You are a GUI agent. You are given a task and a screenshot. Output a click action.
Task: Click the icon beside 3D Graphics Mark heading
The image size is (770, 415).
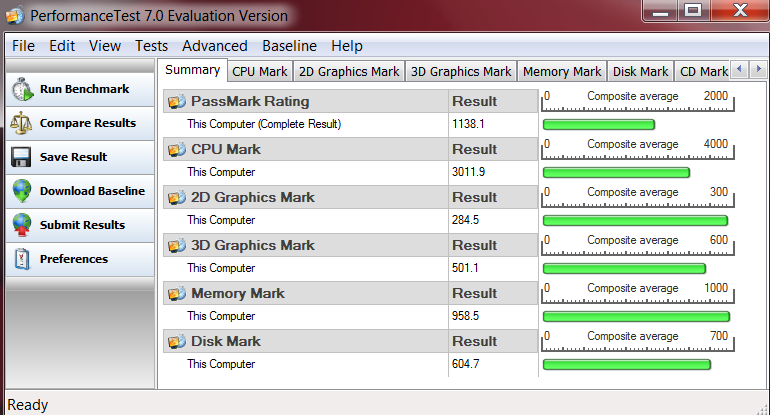coord(177,245)
